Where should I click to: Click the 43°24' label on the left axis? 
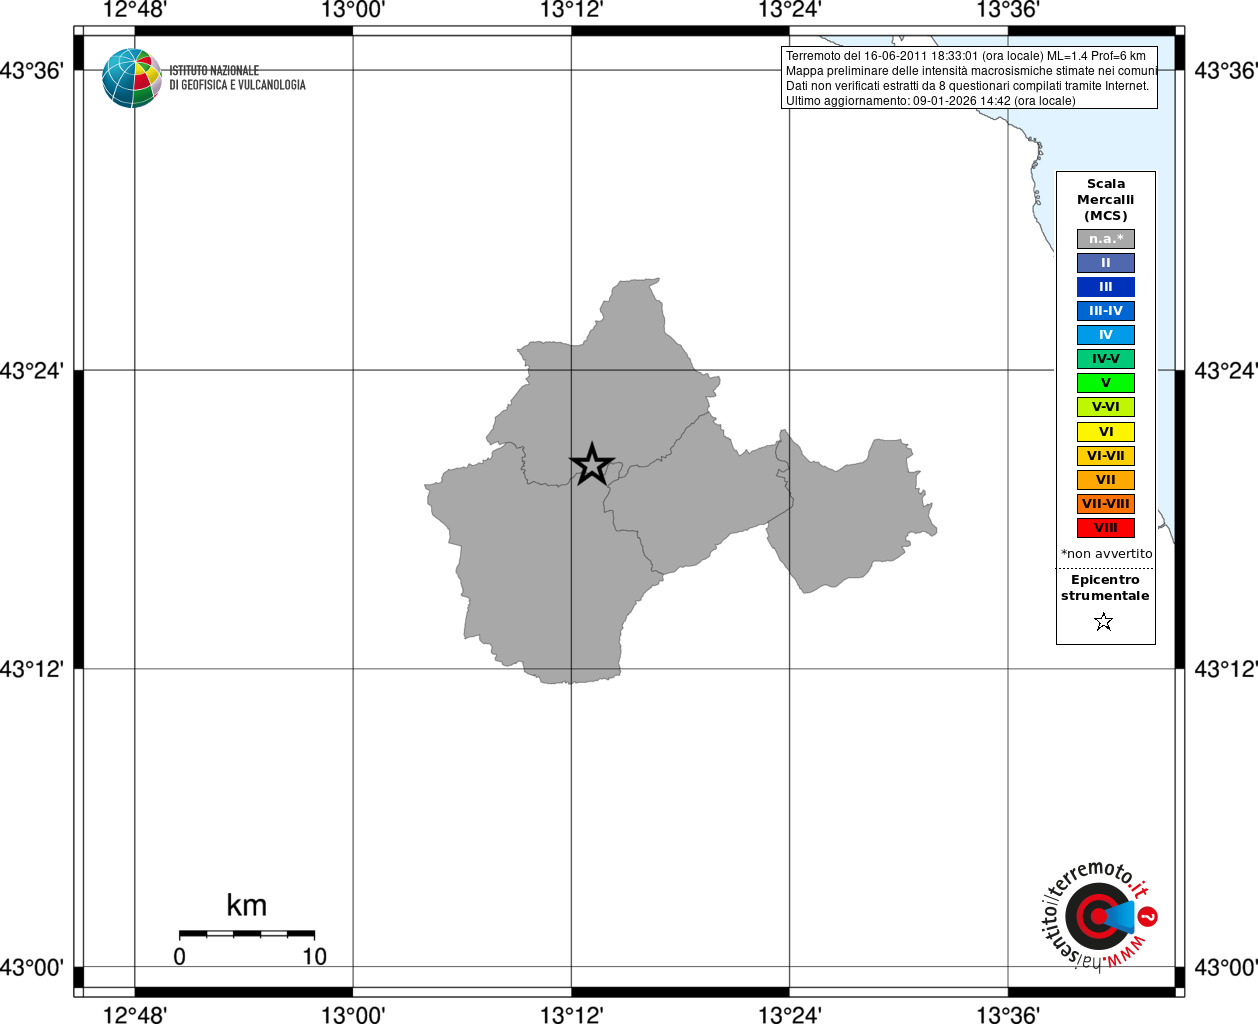coord(32,371)
